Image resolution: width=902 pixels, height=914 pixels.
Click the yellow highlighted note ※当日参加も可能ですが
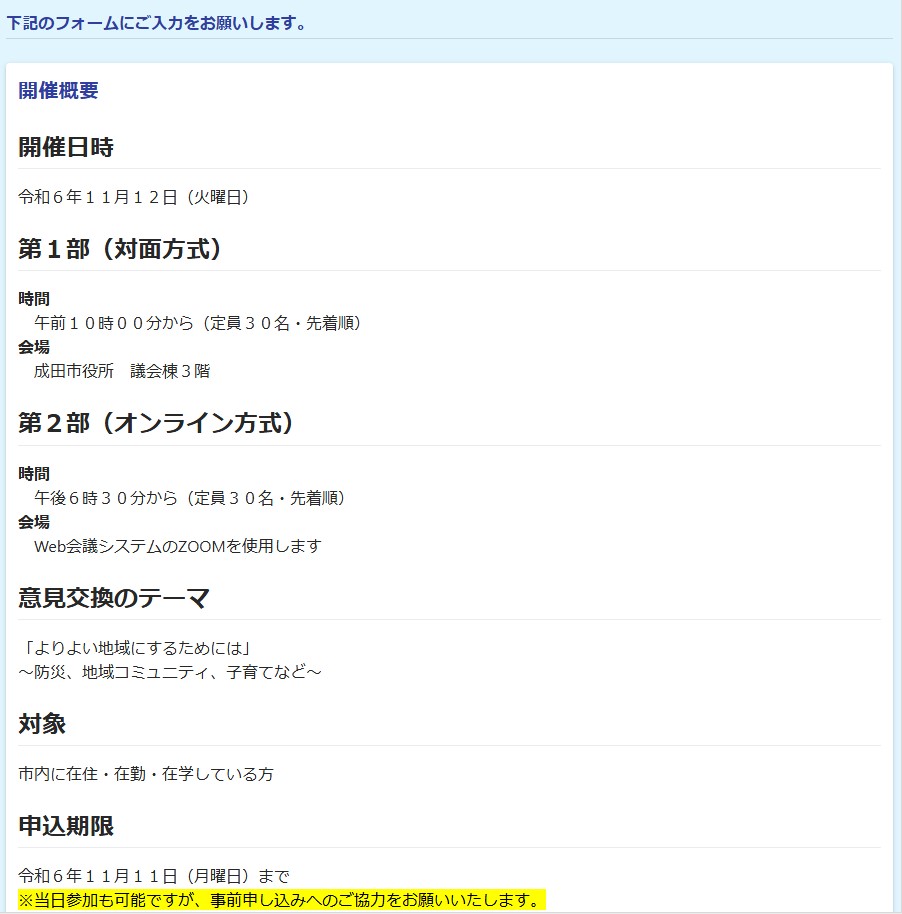(x=282, y=900)
